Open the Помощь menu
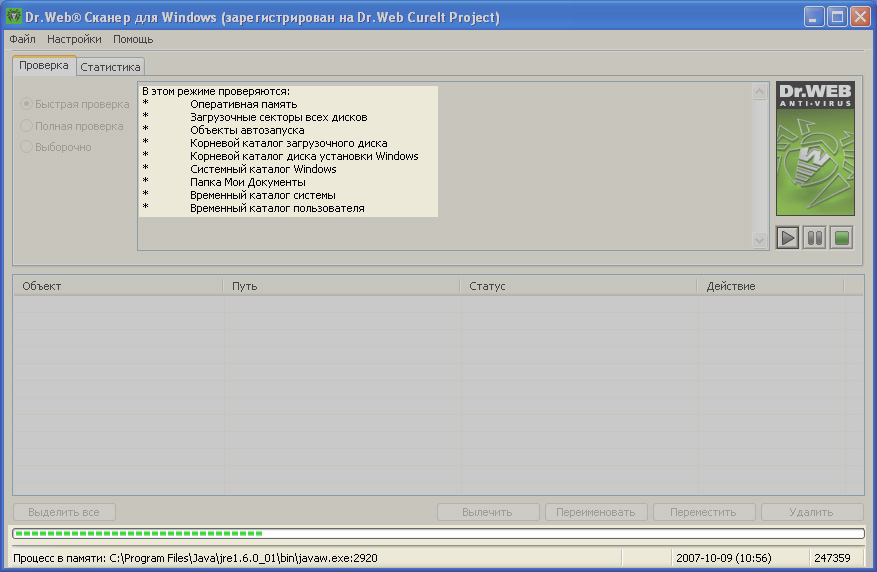Screen dimensions: 877x572 point(133,39)
